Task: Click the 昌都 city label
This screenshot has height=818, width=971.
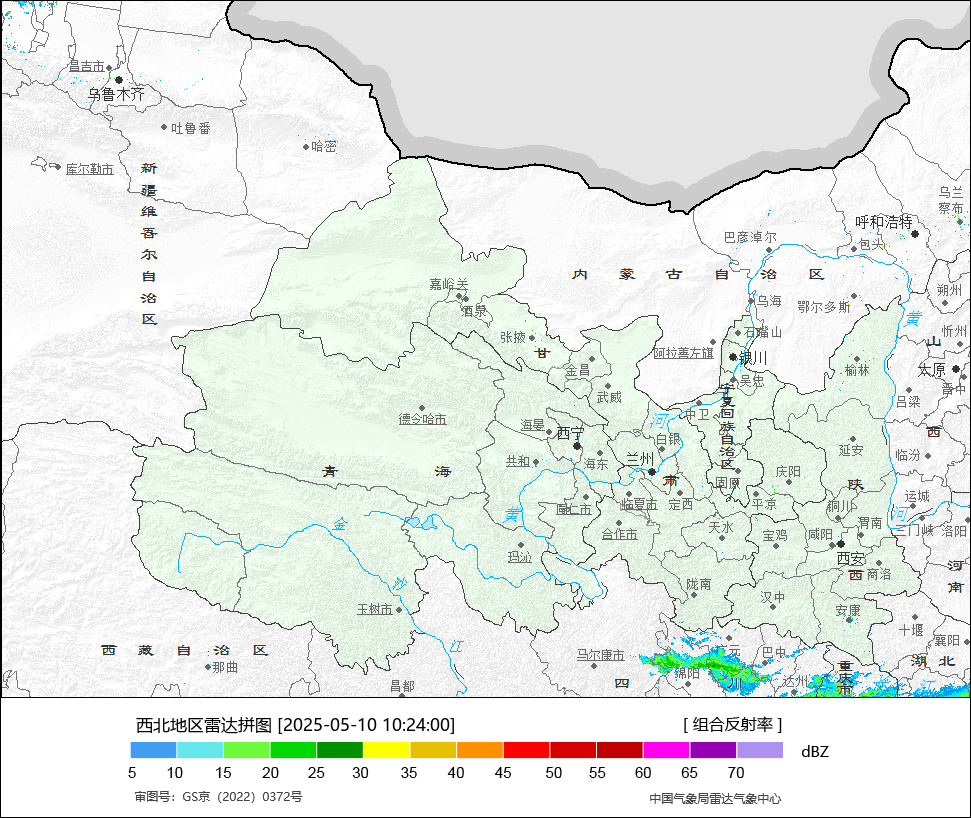Action: click(402, 685)
